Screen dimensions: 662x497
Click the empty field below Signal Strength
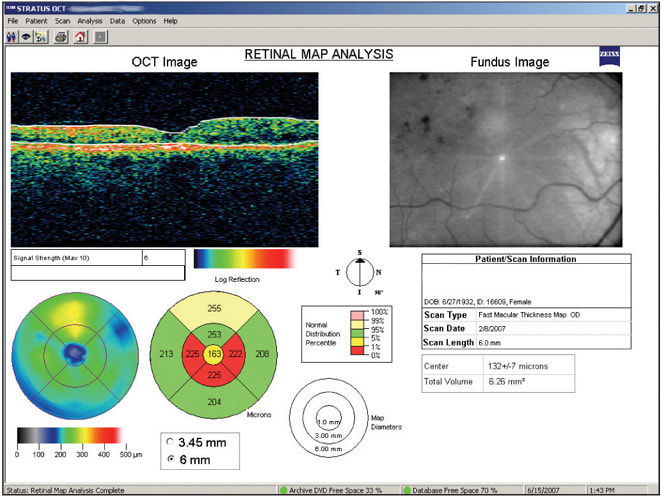98,273
